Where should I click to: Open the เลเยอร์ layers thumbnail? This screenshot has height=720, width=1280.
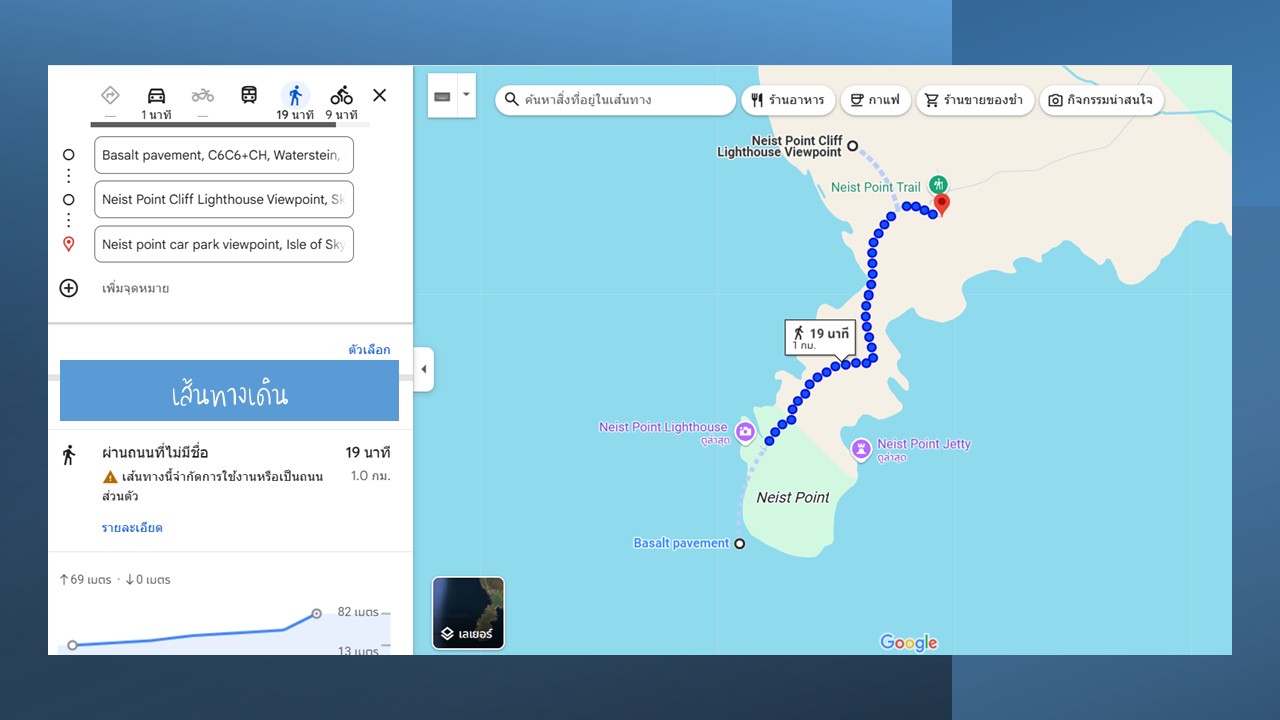coord(468,613)
